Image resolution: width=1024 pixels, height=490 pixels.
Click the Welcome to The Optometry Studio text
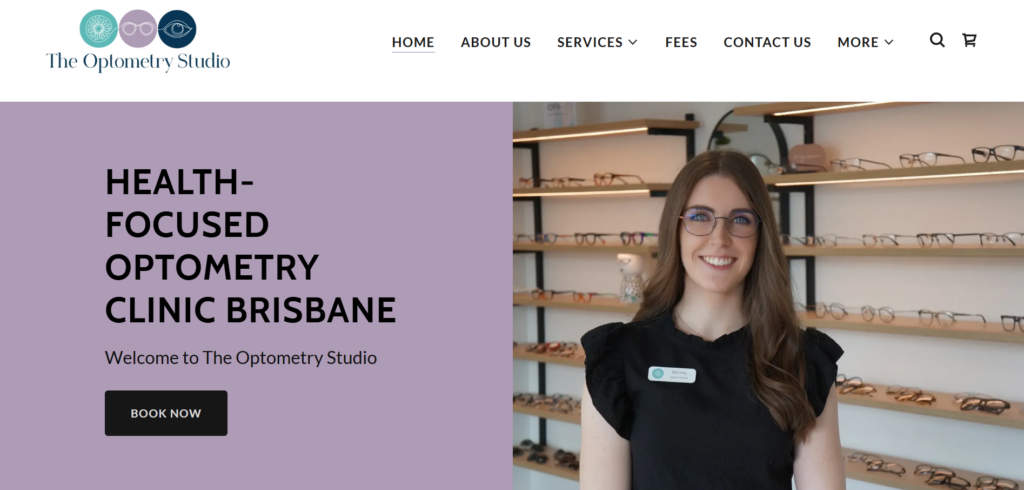(241, 358)
